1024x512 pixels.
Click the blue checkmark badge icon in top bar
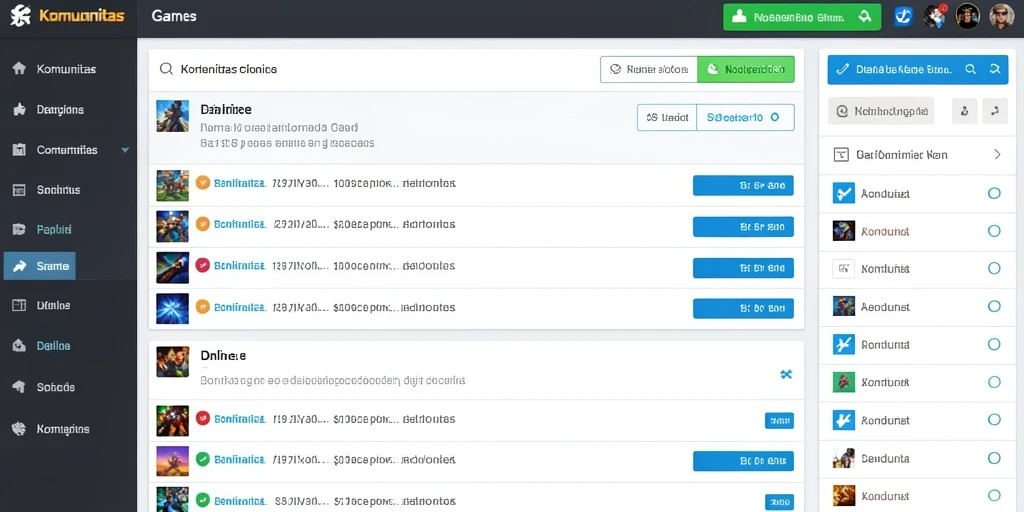903,16
